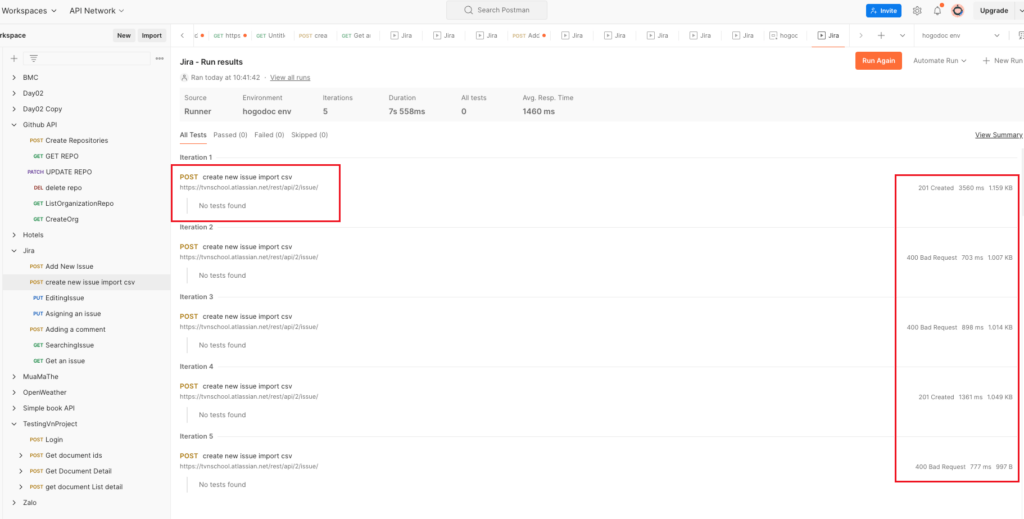
Task: Collapse the Jira collection
Action: (x=14, y=251)
